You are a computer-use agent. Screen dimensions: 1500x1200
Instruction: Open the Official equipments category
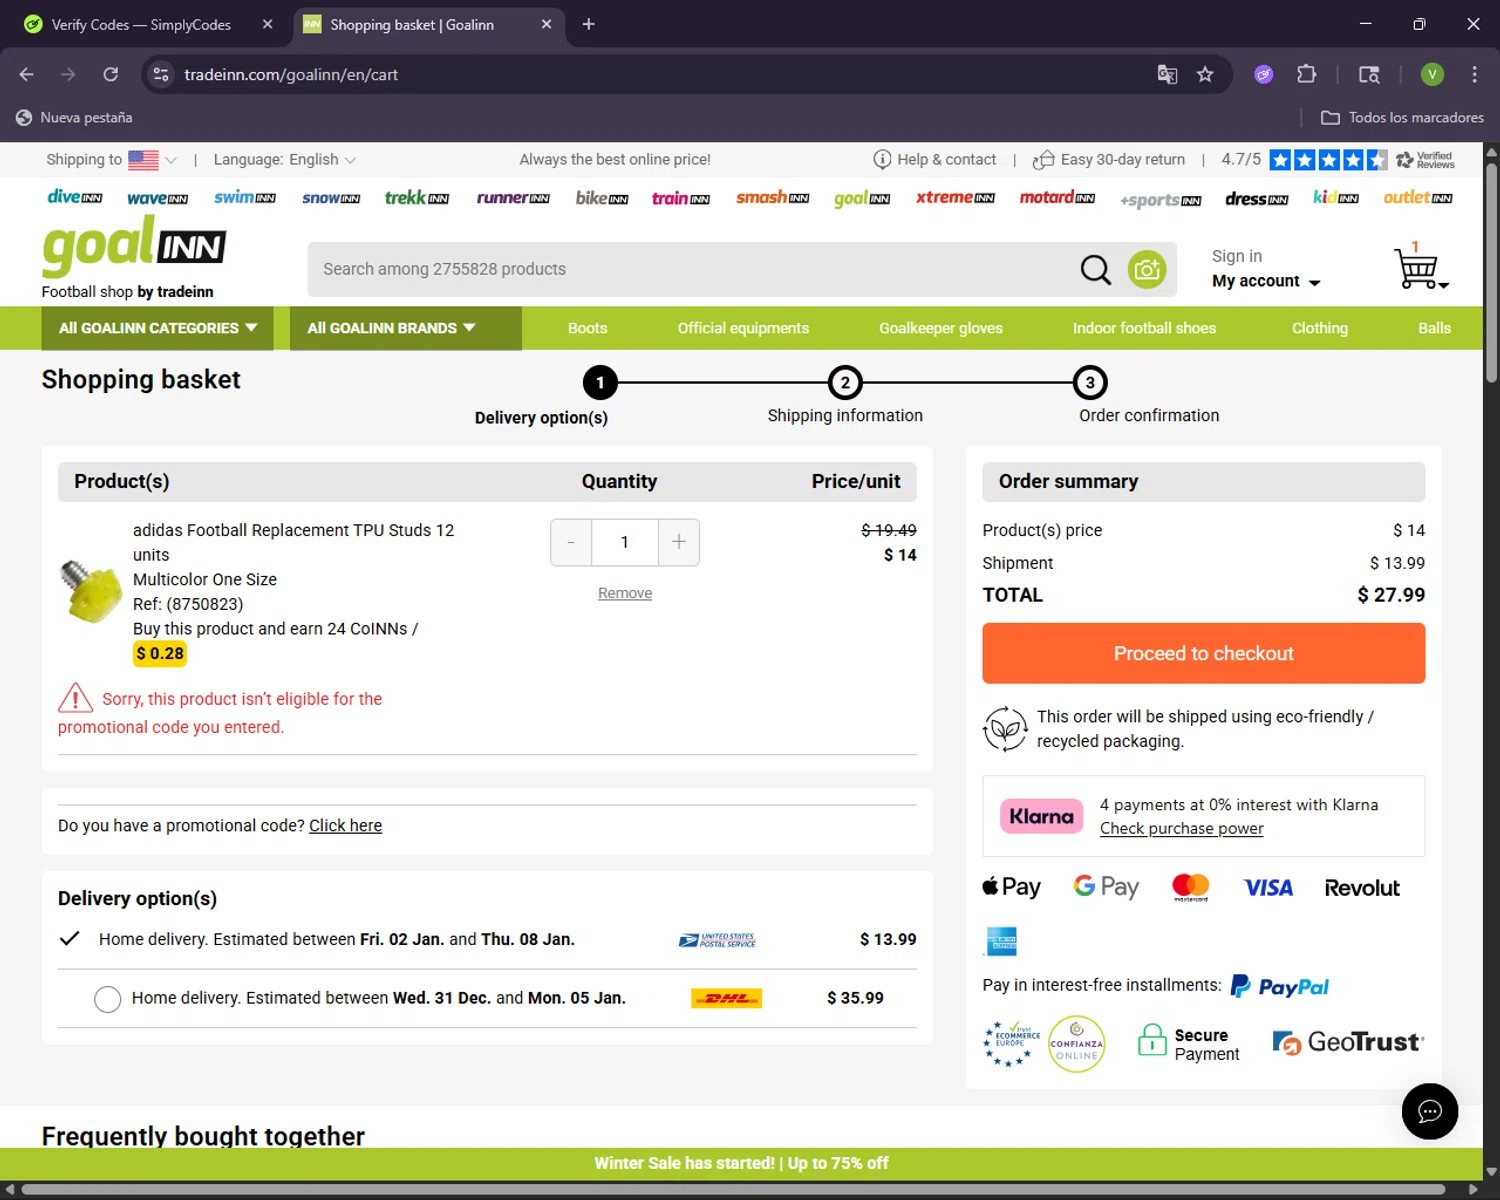click(x=743, y=328)
